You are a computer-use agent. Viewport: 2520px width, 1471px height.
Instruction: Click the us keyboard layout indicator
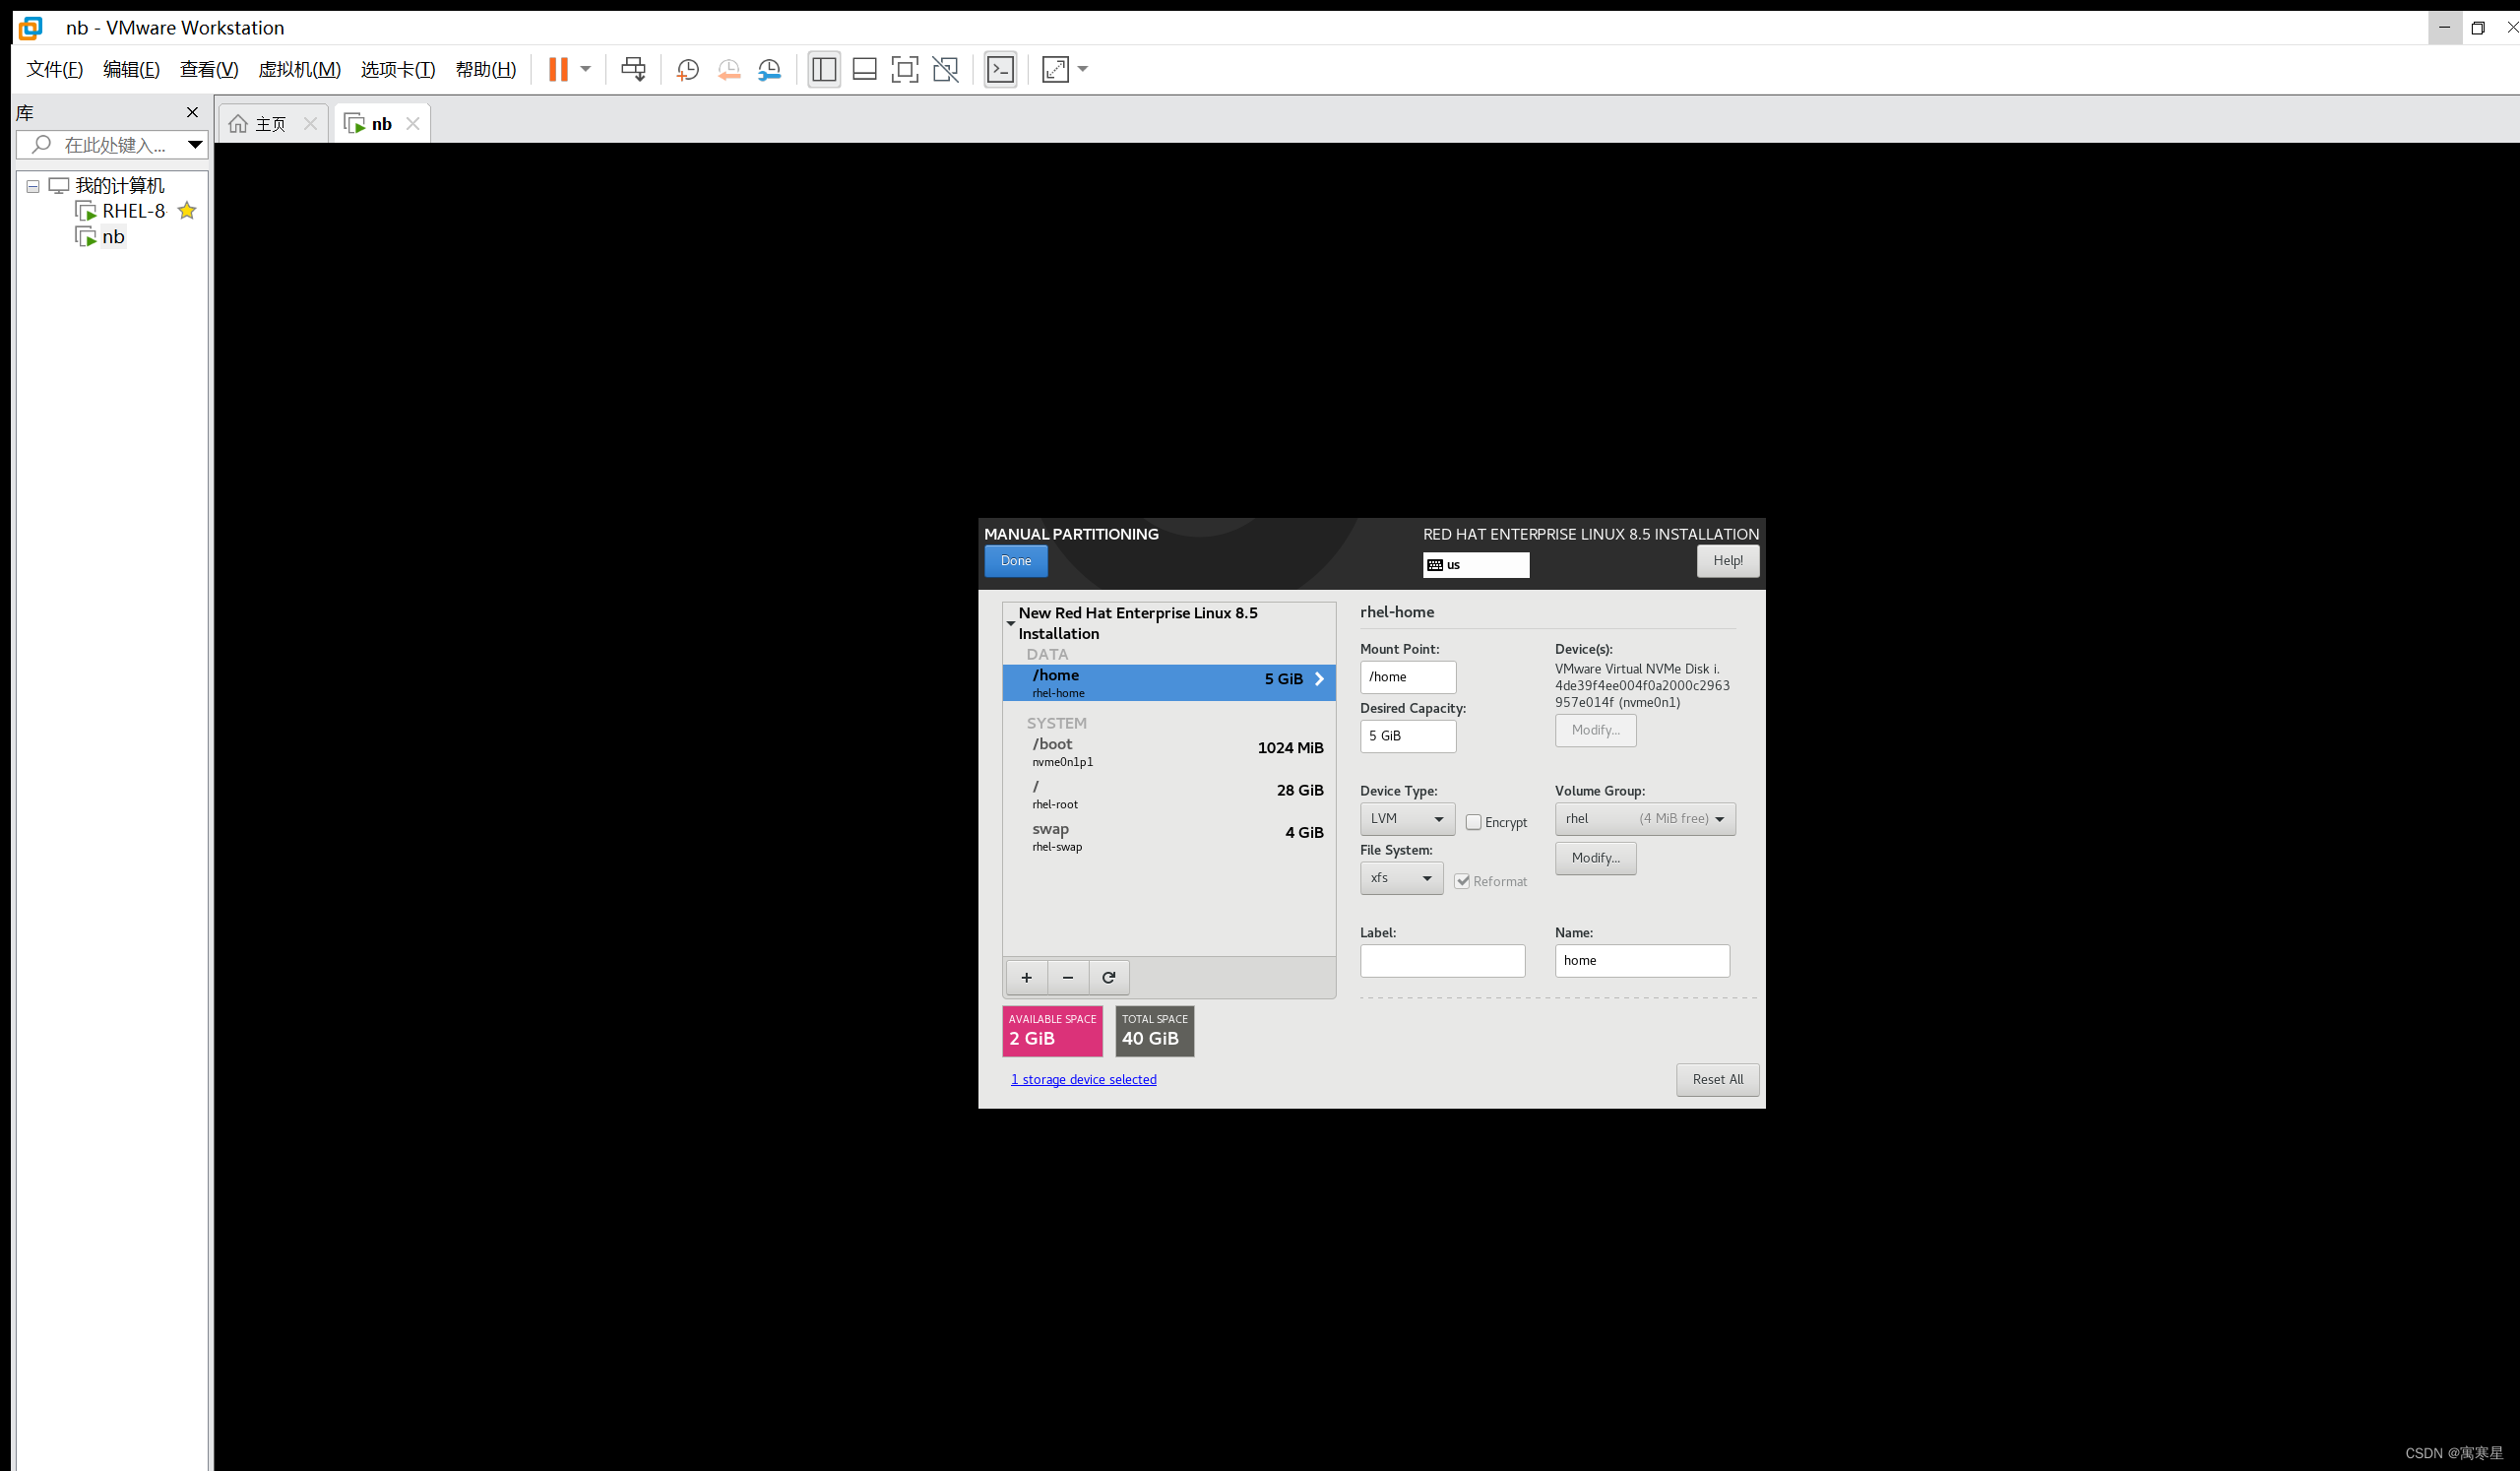click(x=1476, y=565)
